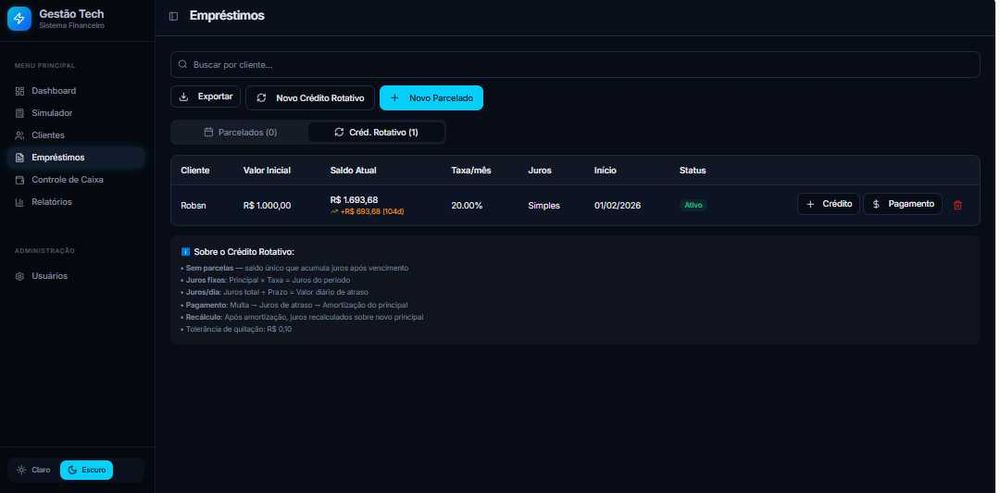
Task: Click the 01/02/2026 start date
Action: coord(617,205)
